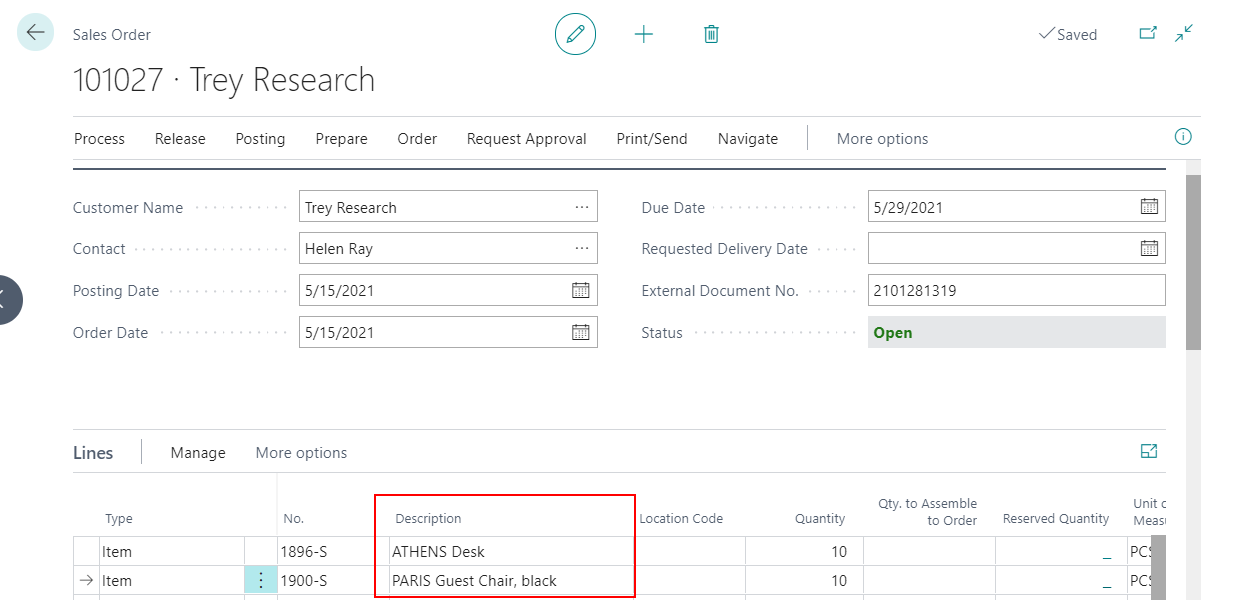Delete the order using trash icon
Viewport: 1240px width, 600px height.
pyautogui.click(x=710, y=33)
